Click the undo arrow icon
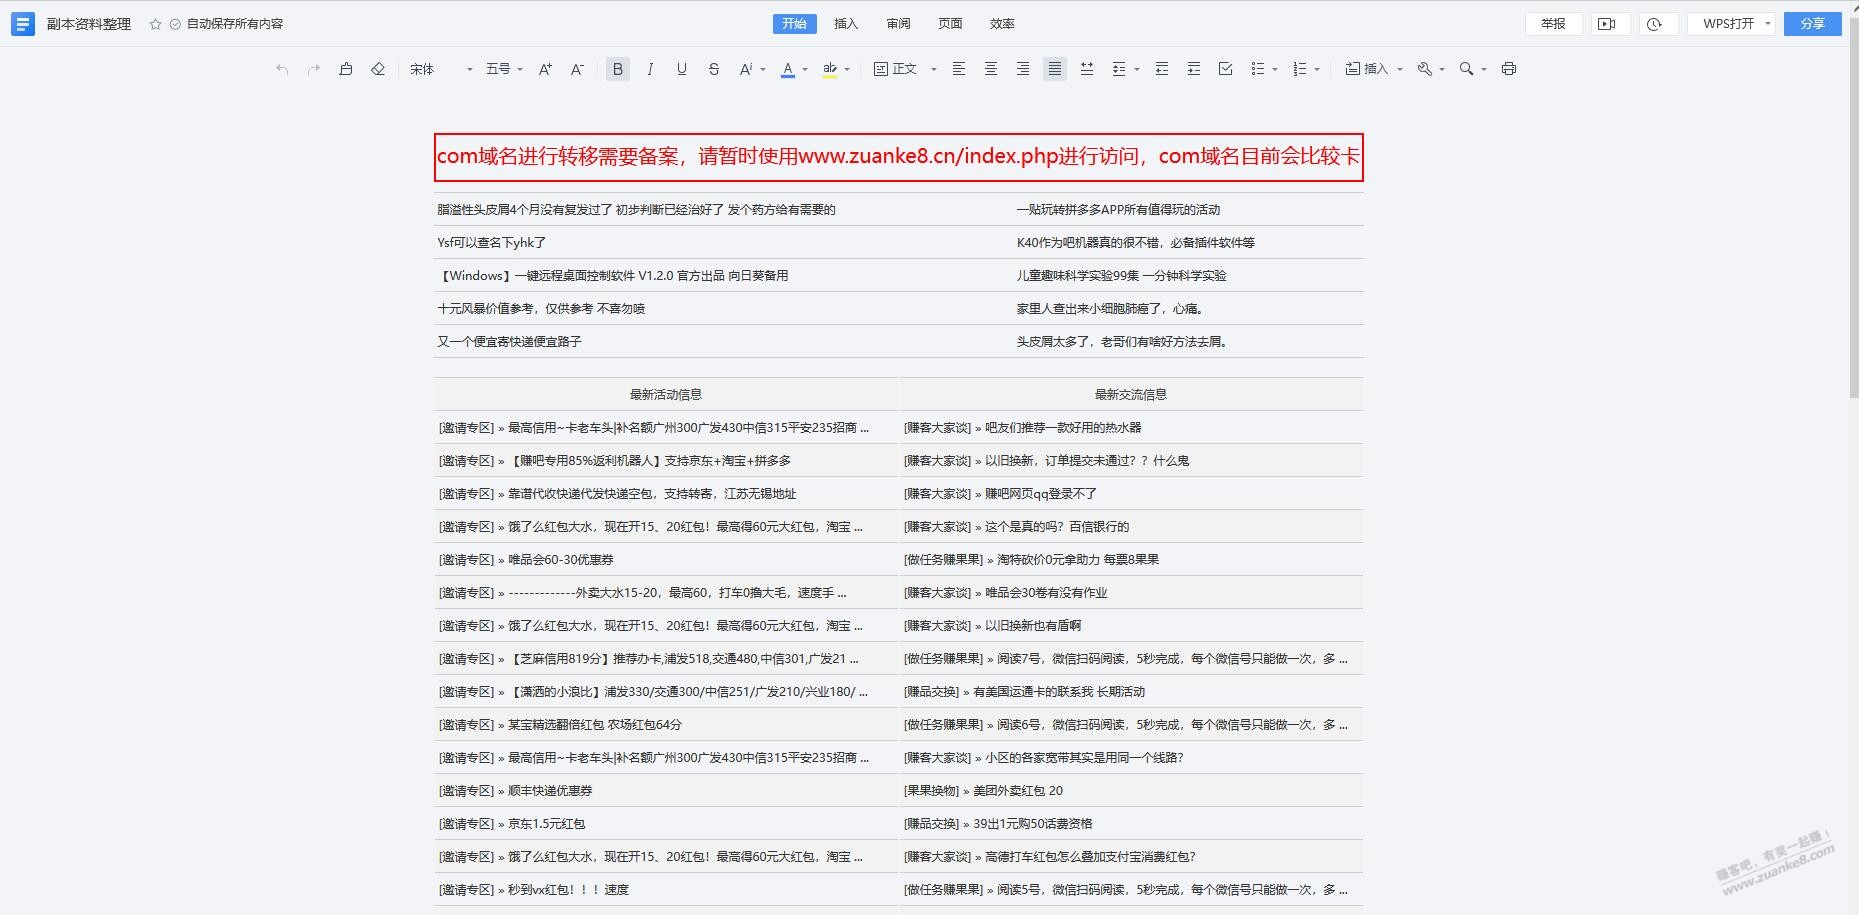1859x915 pixels. coord(282,69)
